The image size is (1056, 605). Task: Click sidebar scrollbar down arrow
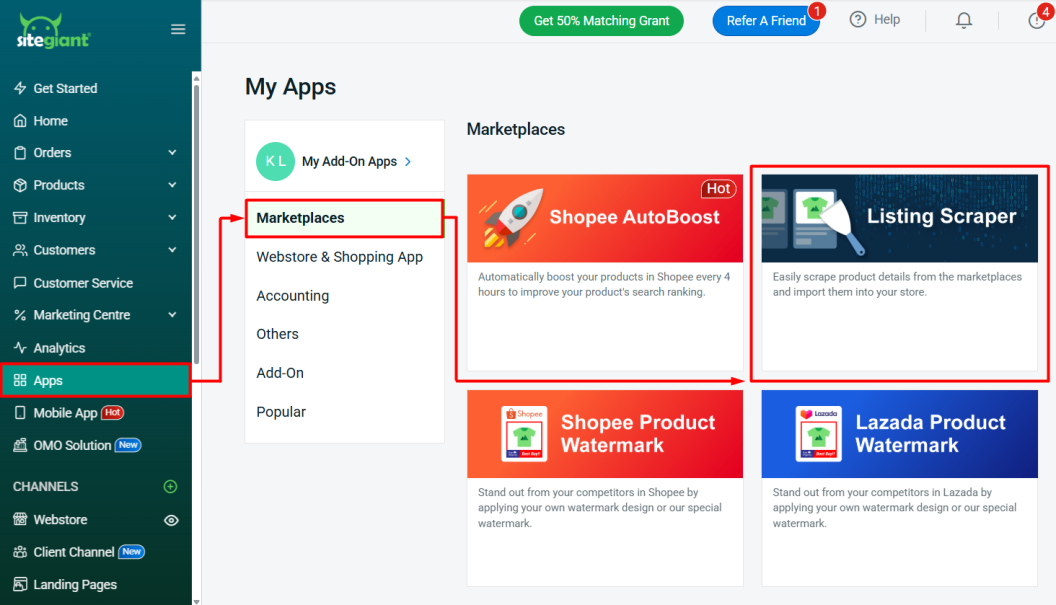click(196, 601)
